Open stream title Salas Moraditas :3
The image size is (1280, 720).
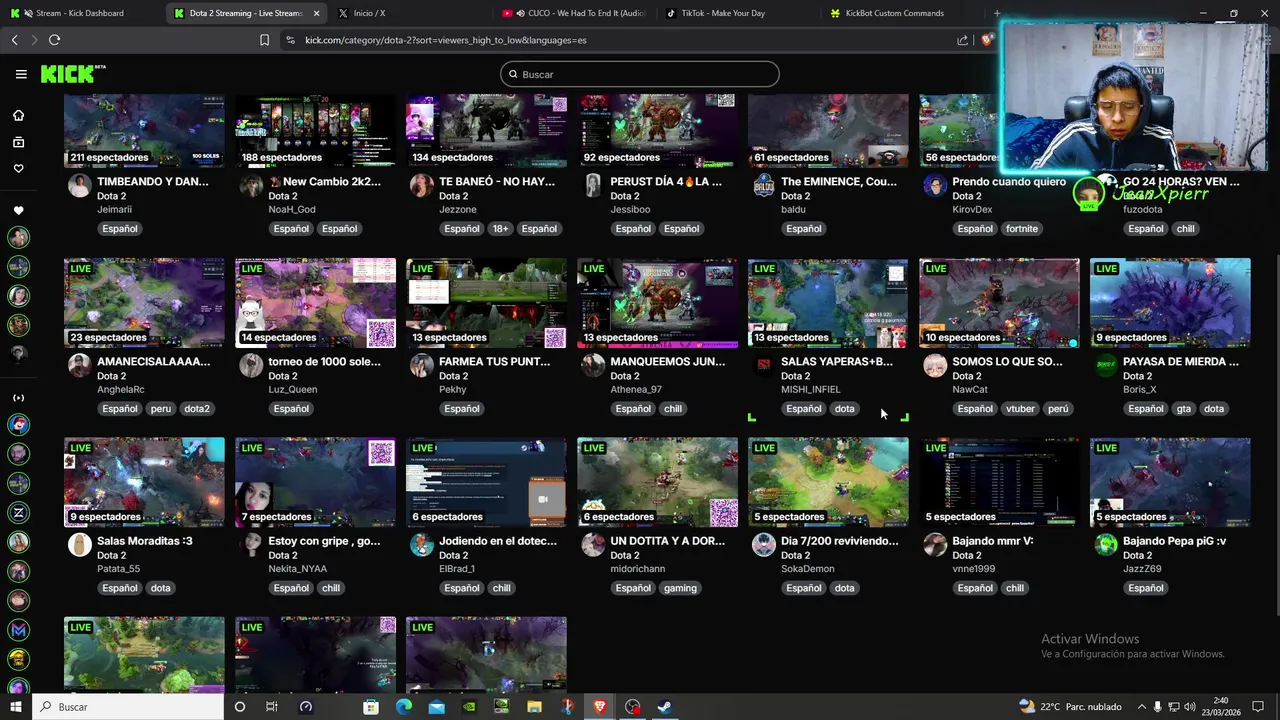click(x=145, y=541)
